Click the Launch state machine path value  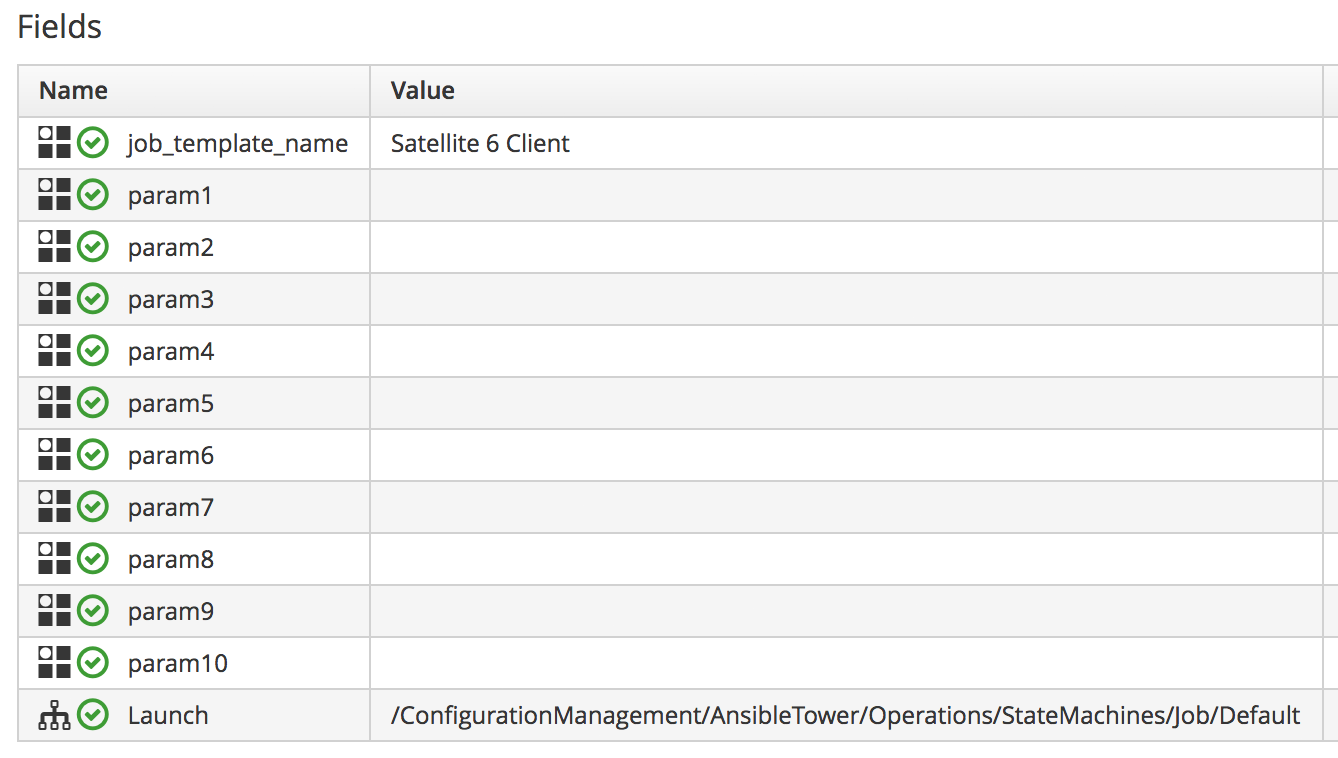[845, 715]
